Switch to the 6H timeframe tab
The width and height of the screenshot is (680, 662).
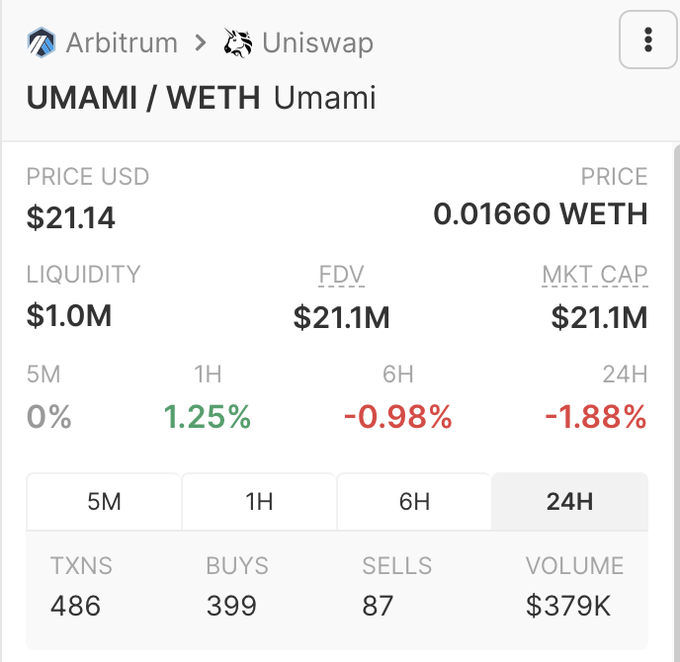tap(414, 501)
